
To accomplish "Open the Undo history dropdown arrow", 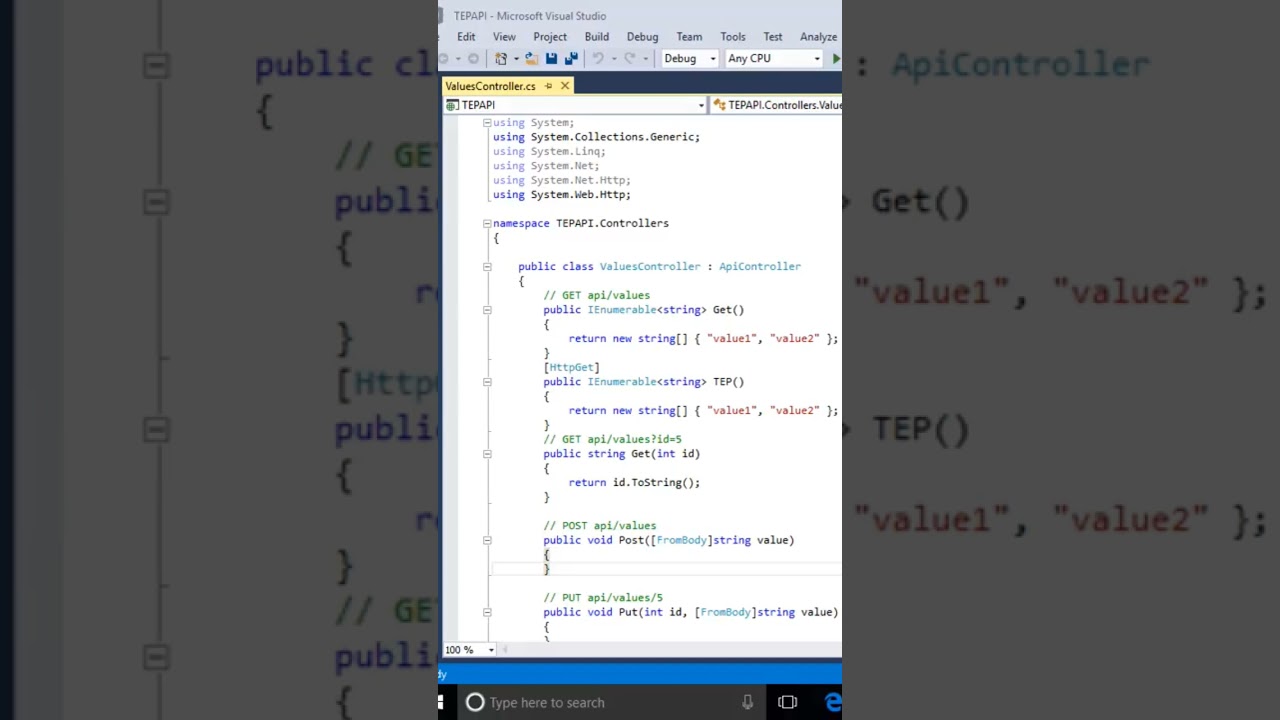I will pyautogui.click(x=613, y=59).
